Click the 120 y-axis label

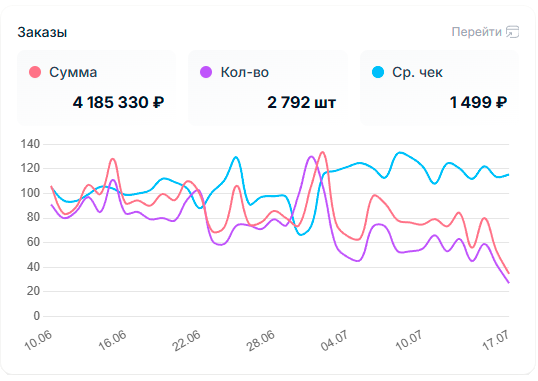(x=30, y=169)
